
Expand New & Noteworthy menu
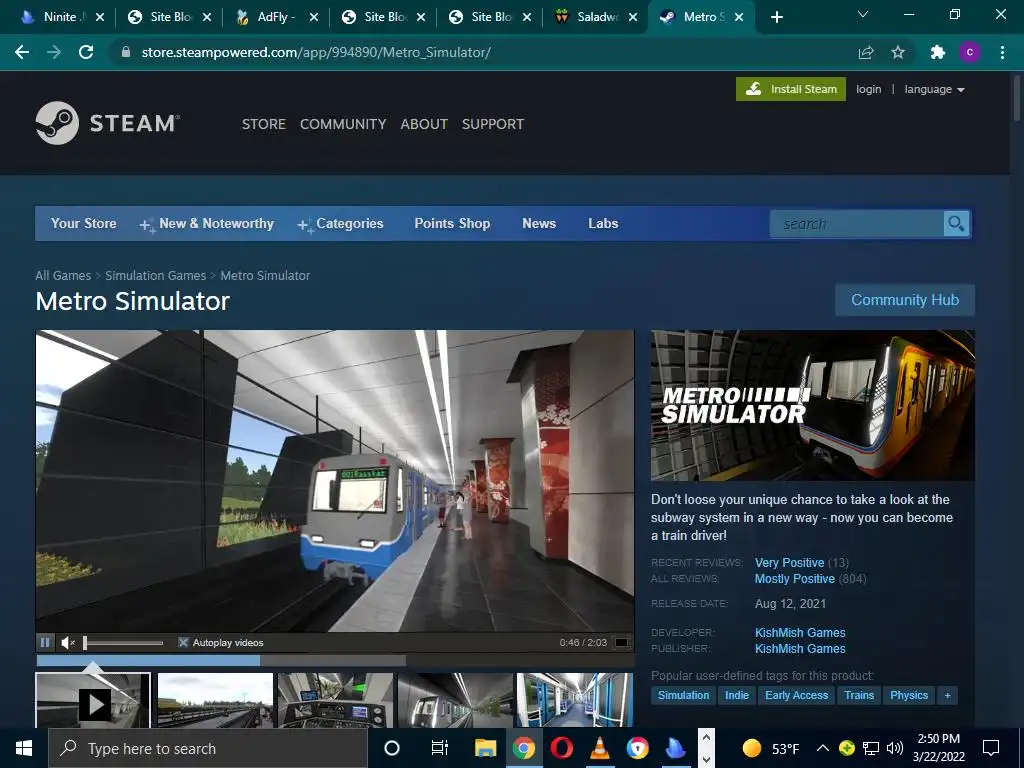pos(207,224)
